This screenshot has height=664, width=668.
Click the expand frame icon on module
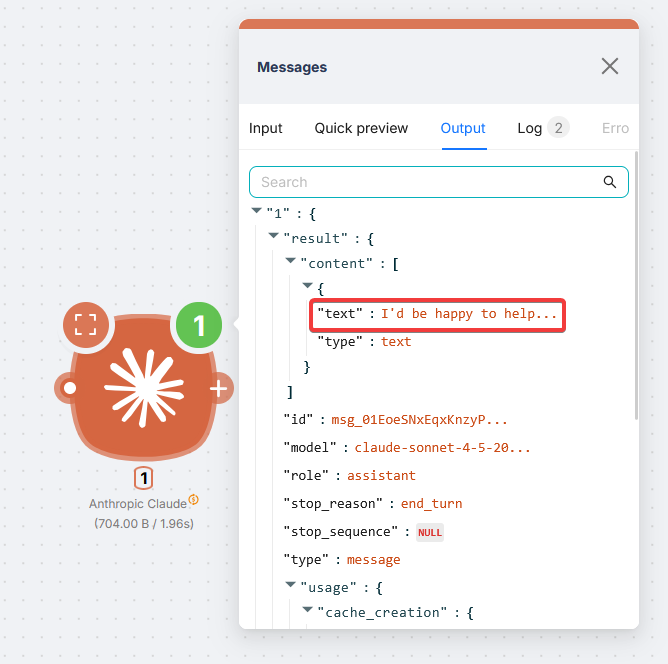[x=86, y=324]
